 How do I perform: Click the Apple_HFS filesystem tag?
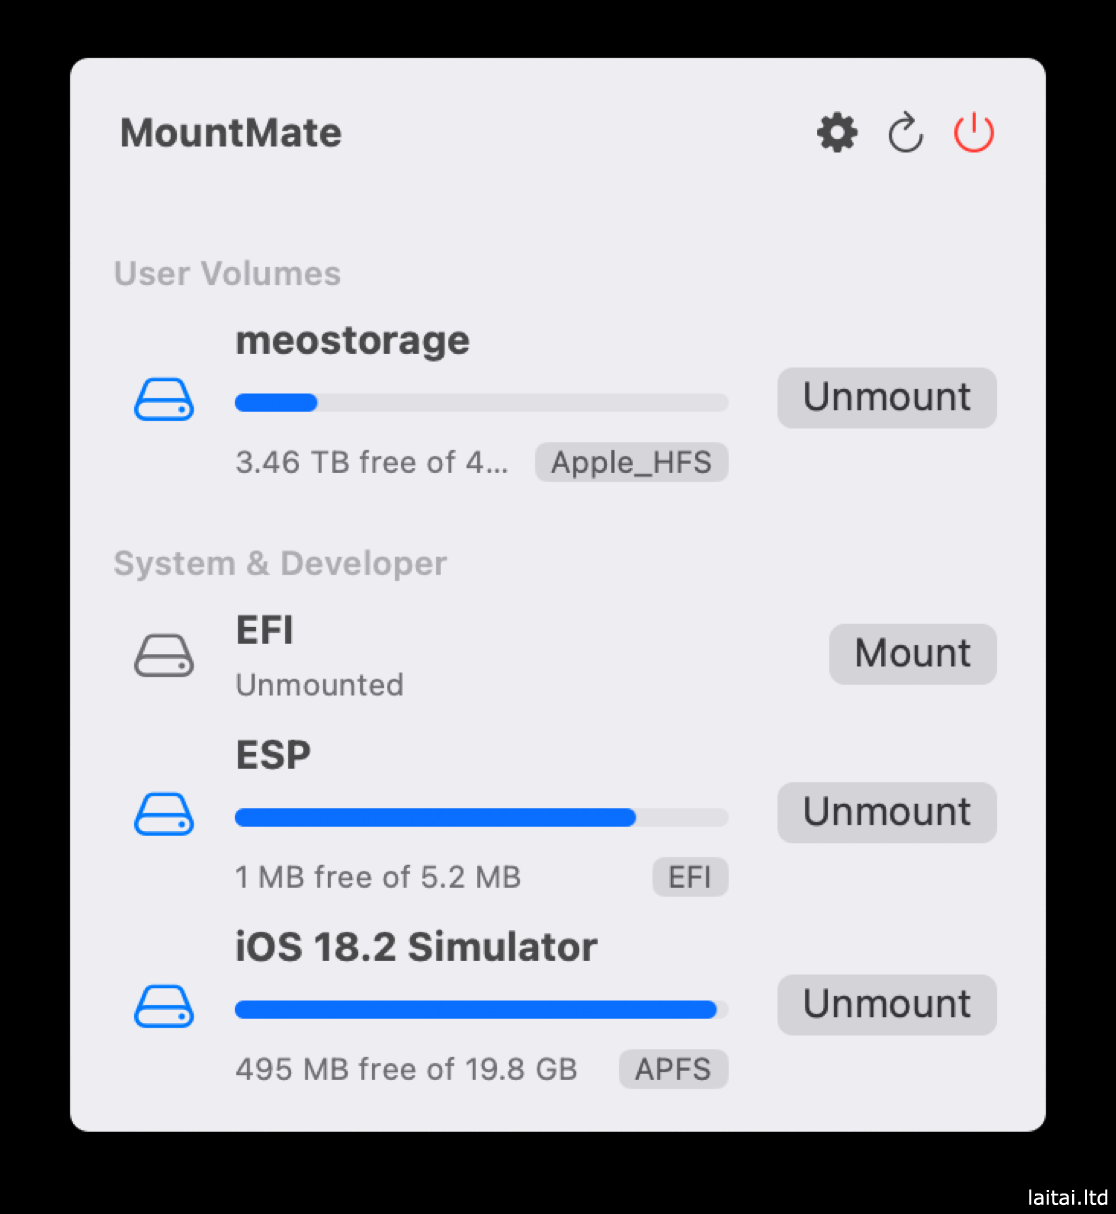pyautogui.click(x=631, y=462)
